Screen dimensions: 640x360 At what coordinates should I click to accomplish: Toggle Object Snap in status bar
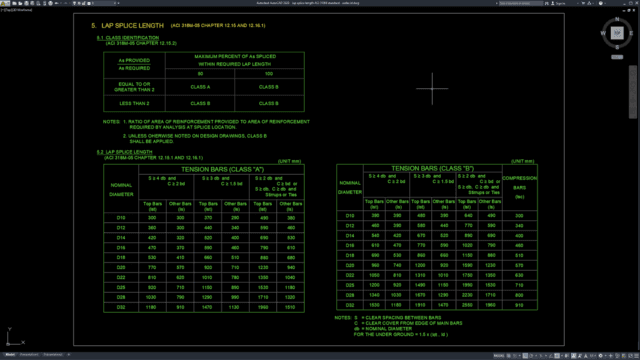tap(557, 356)
